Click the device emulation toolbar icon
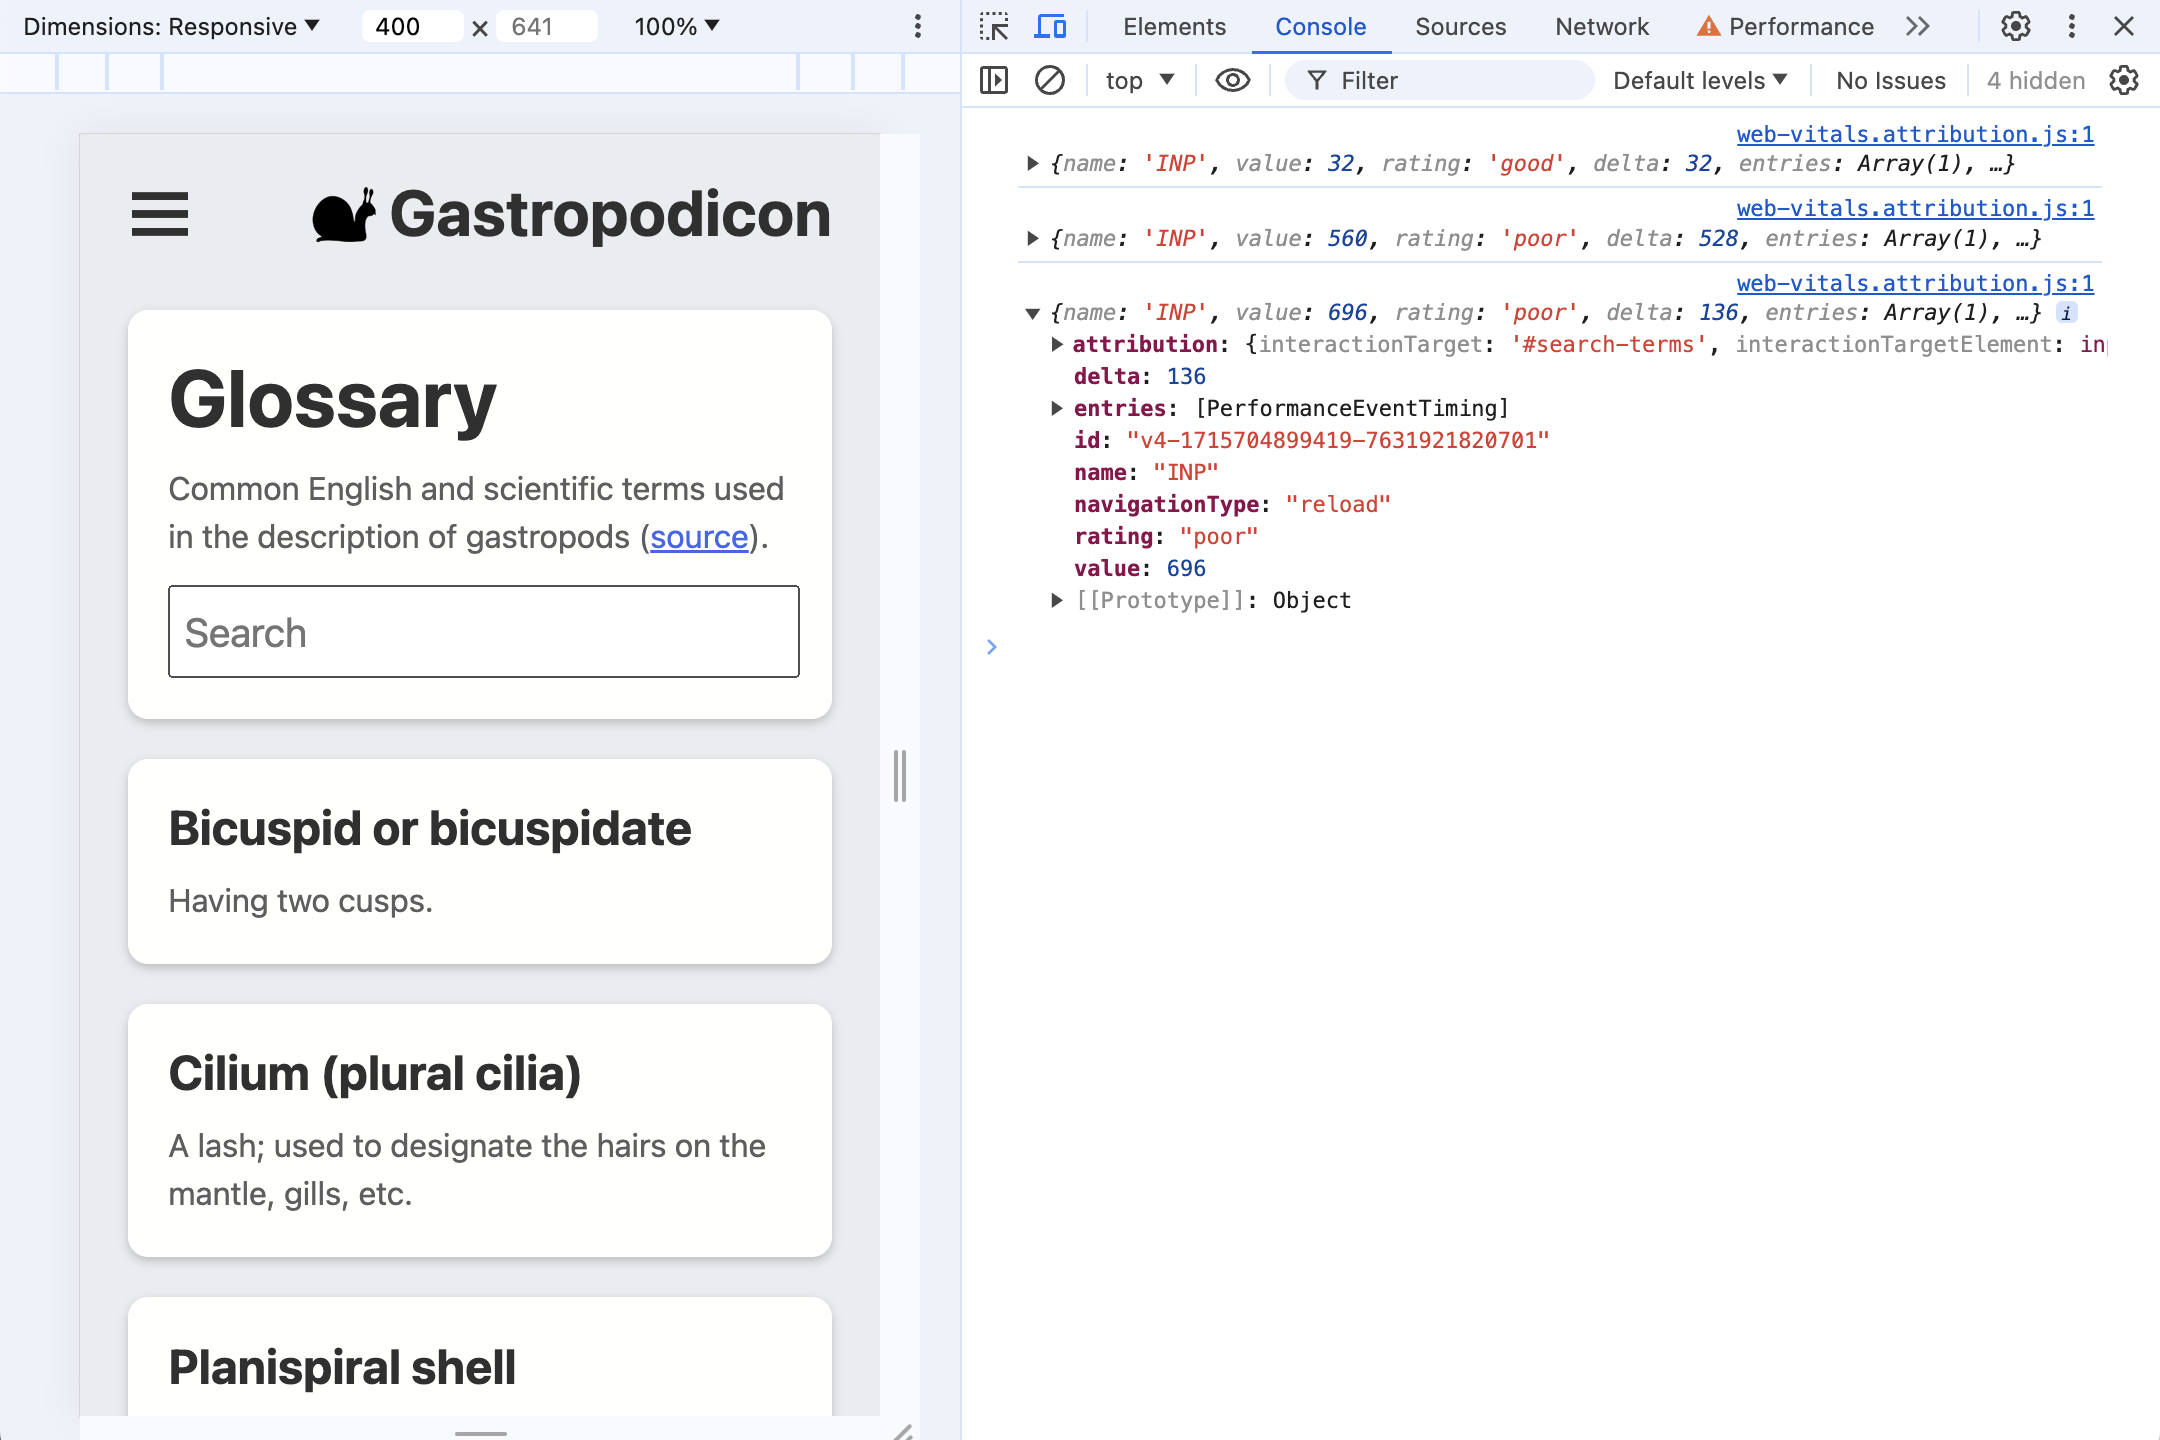2160x1440 pixels. (1051, 27)
